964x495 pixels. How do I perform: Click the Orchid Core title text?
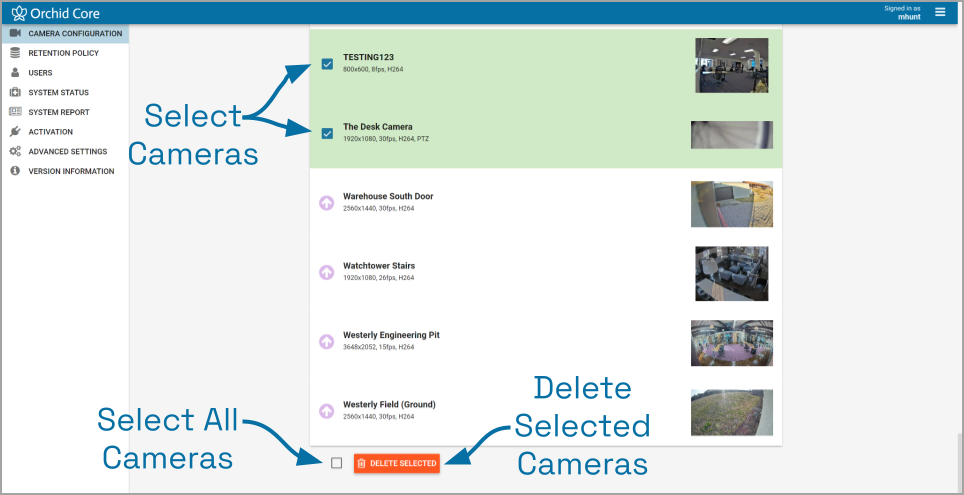click(65, 13)
